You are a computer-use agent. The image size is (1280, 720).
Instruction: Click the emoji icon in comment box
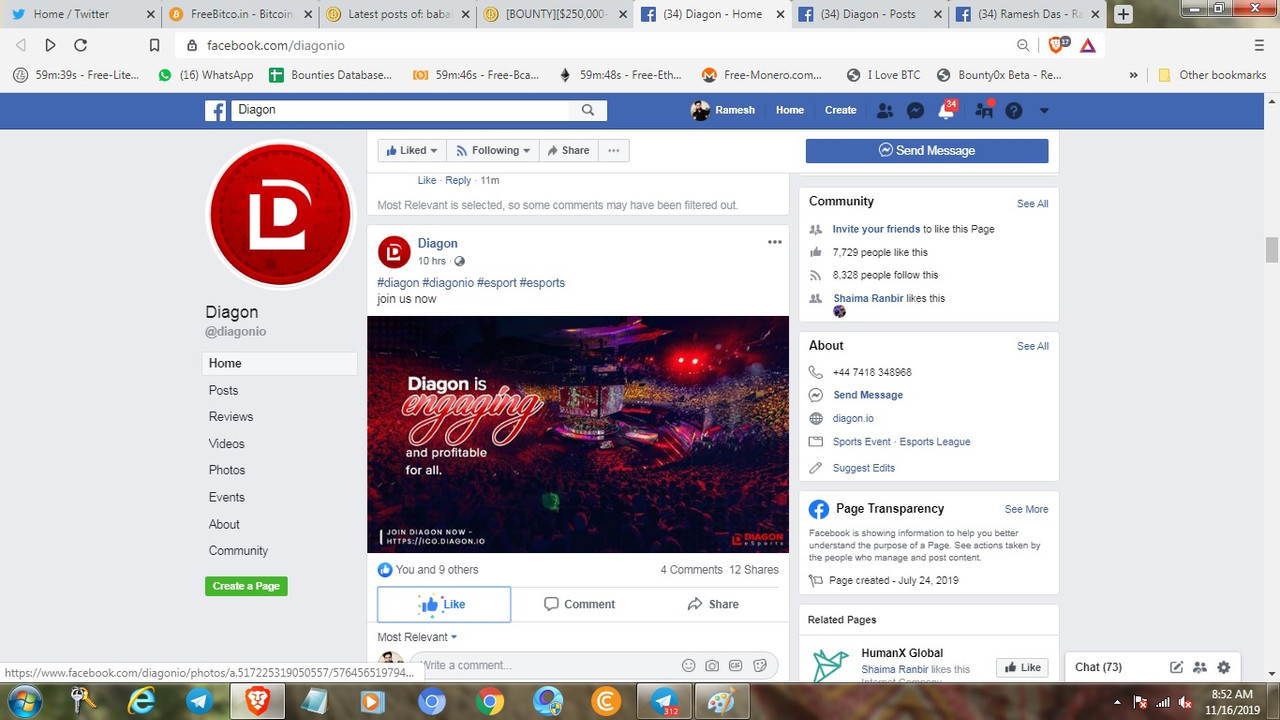688,665
